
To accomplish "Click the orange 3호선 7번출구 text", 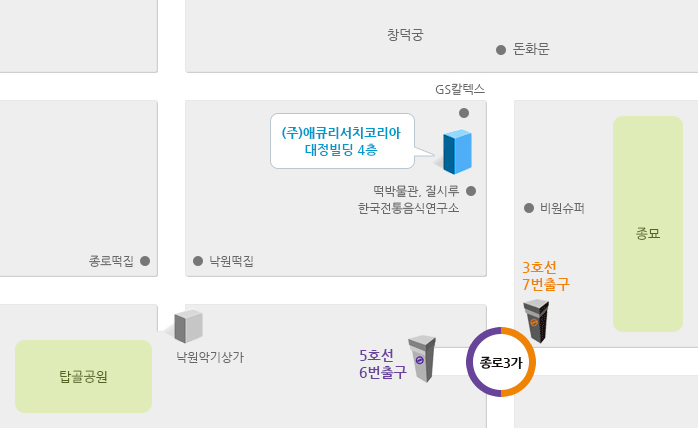I will (x=546, y=276).
